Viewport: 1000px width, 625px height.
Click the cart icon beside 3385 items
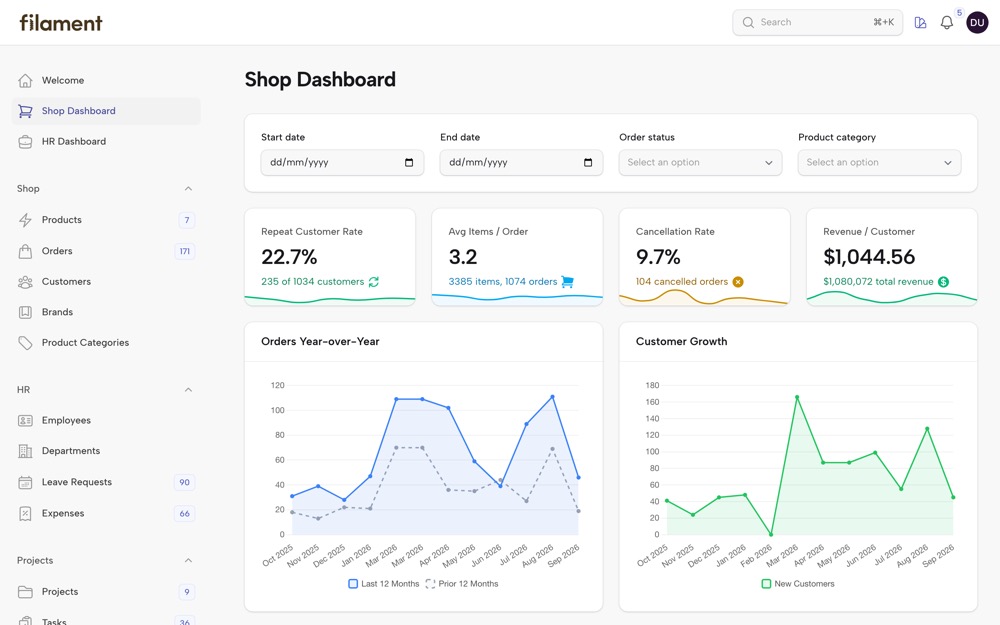pos(567,282)
